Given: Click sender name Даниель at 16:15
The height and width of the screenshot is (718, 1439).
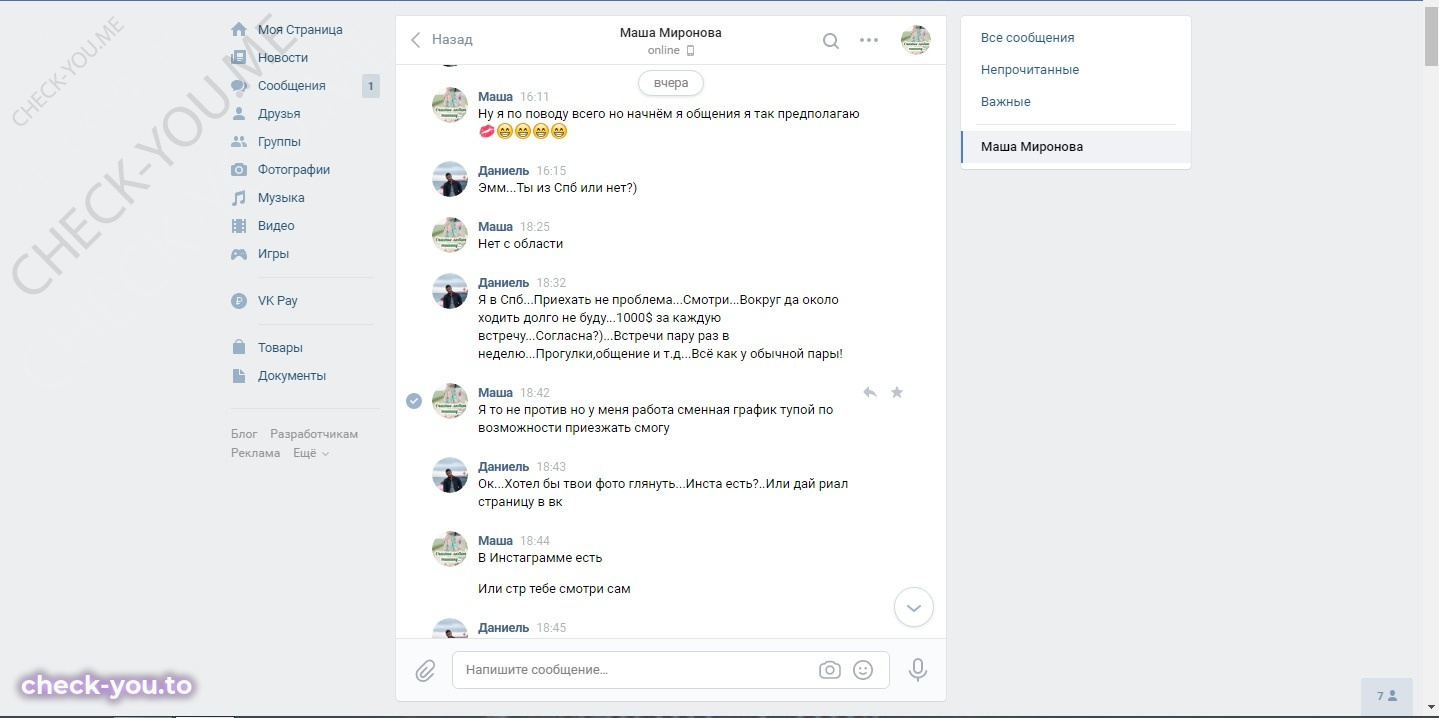Looking at the screenshot, I should pos(504,171).
